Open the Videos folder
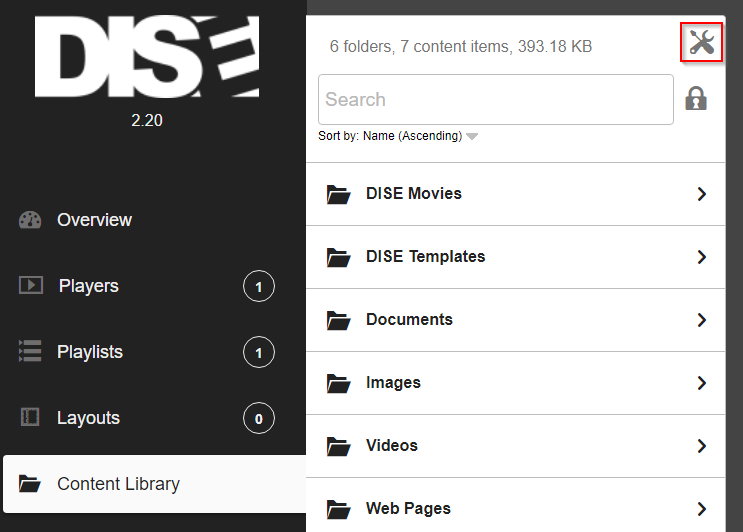The image size is (743, 532). click(x=516, y=446)
